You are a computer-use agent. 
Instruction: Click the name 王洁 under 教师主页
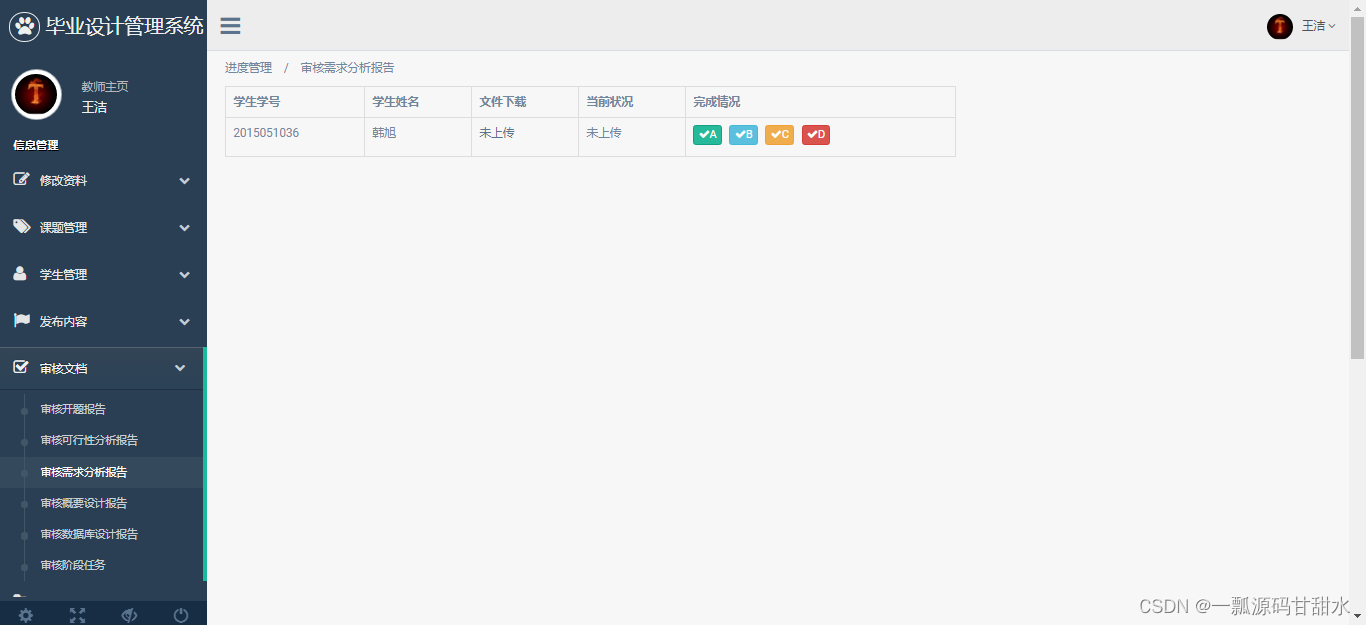pyautogui.click(x=94, y=107)
